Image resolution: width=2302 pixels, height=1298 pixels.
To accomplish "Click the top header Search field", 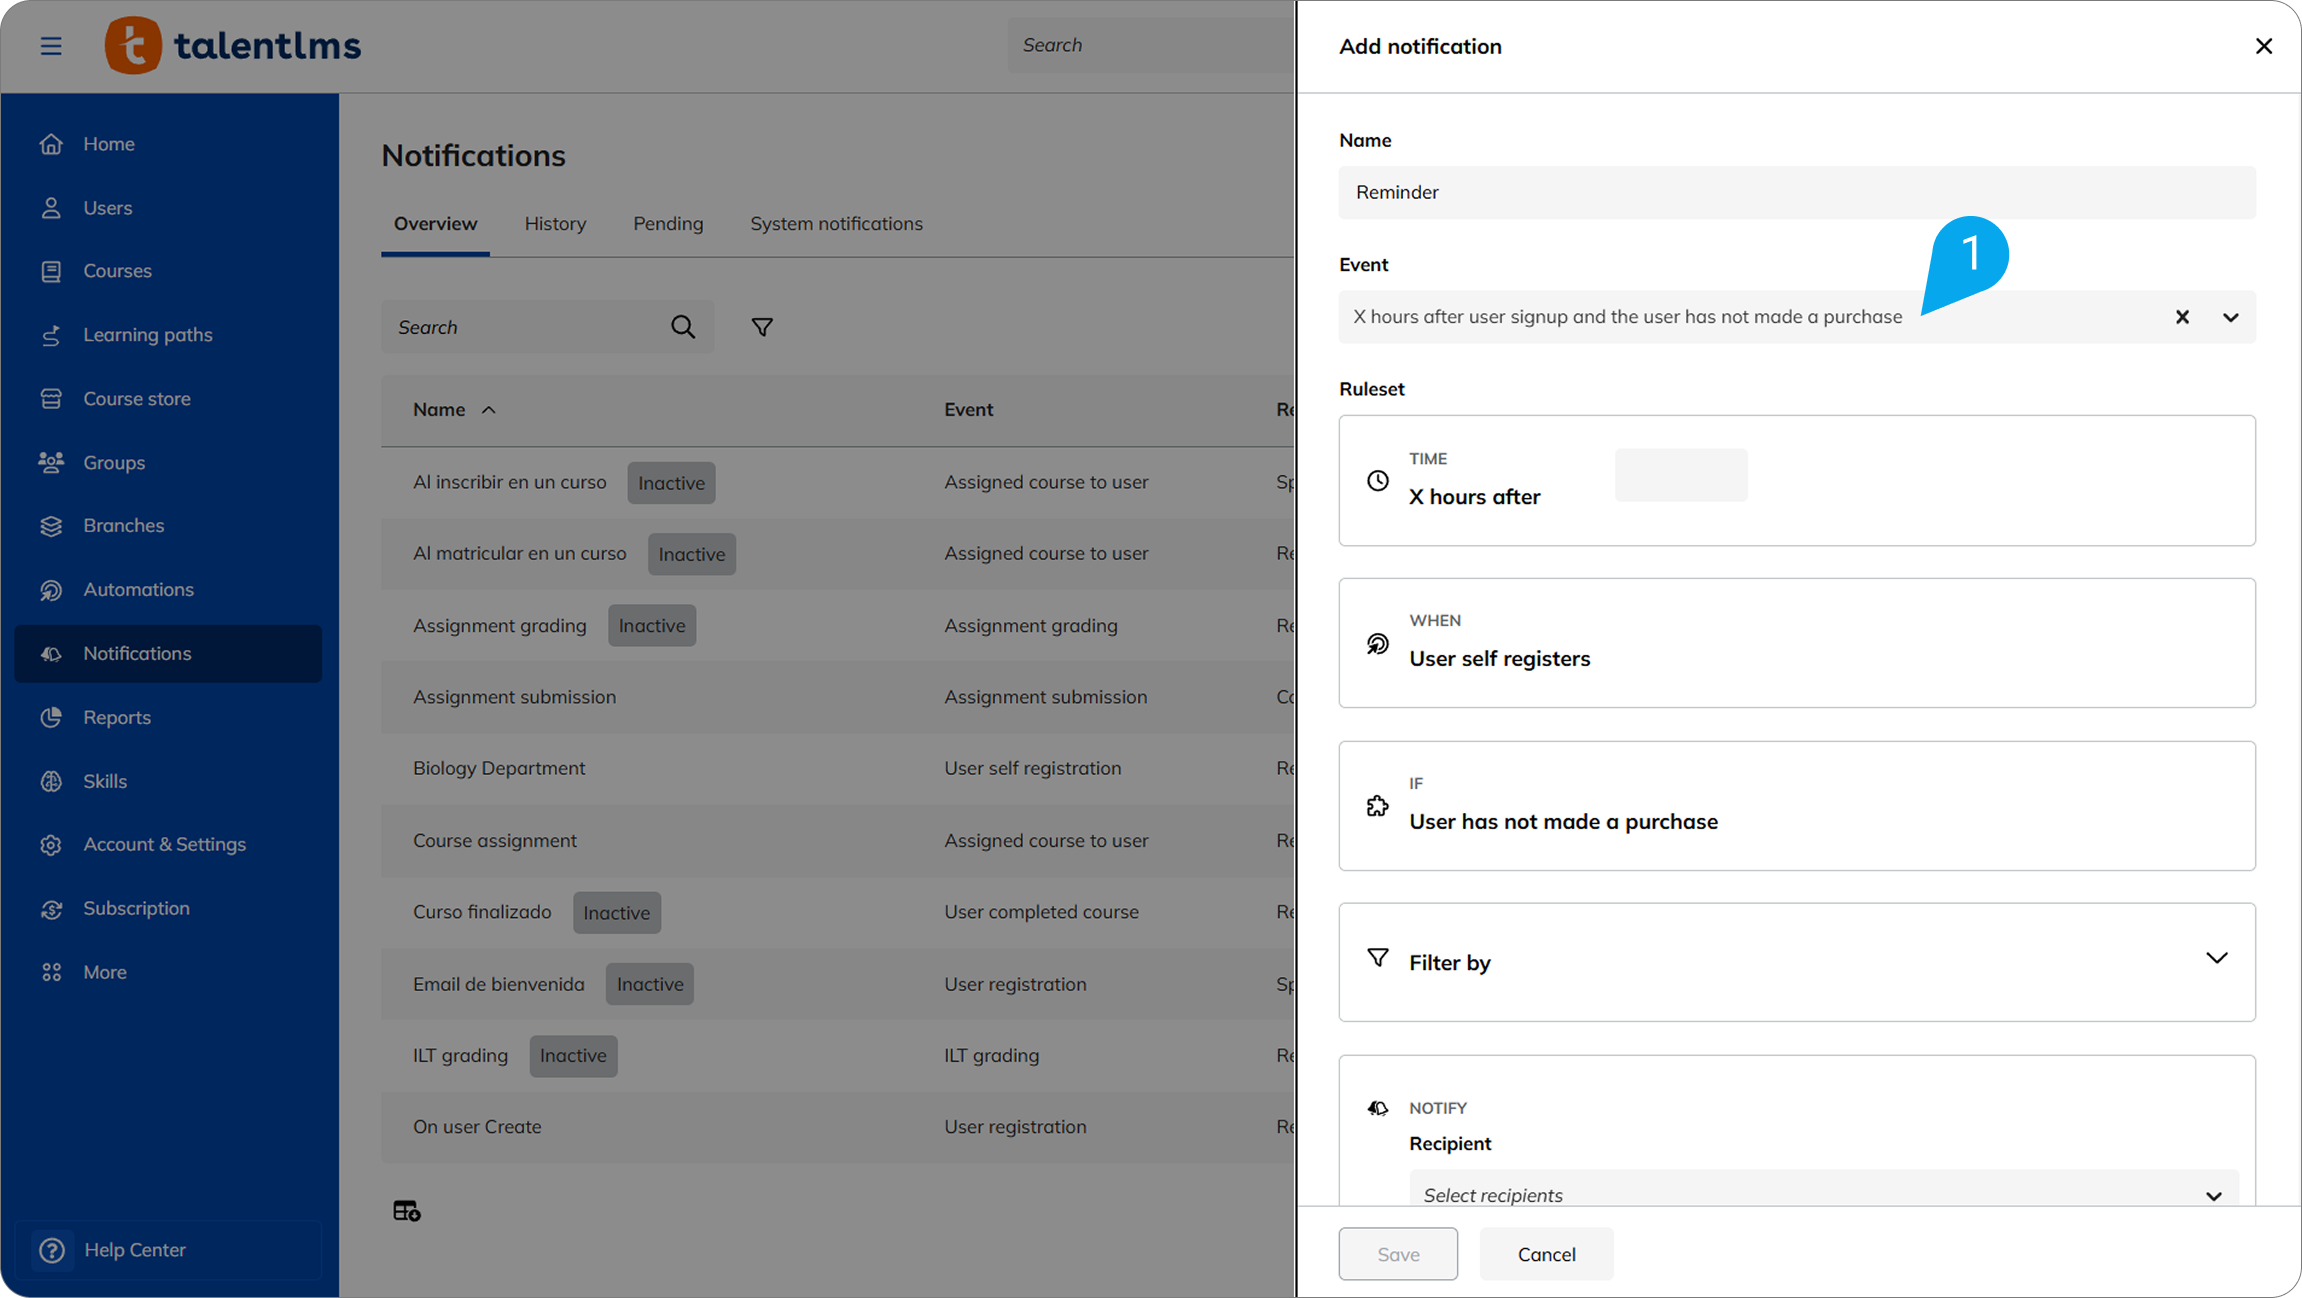I will (1150, 45).
